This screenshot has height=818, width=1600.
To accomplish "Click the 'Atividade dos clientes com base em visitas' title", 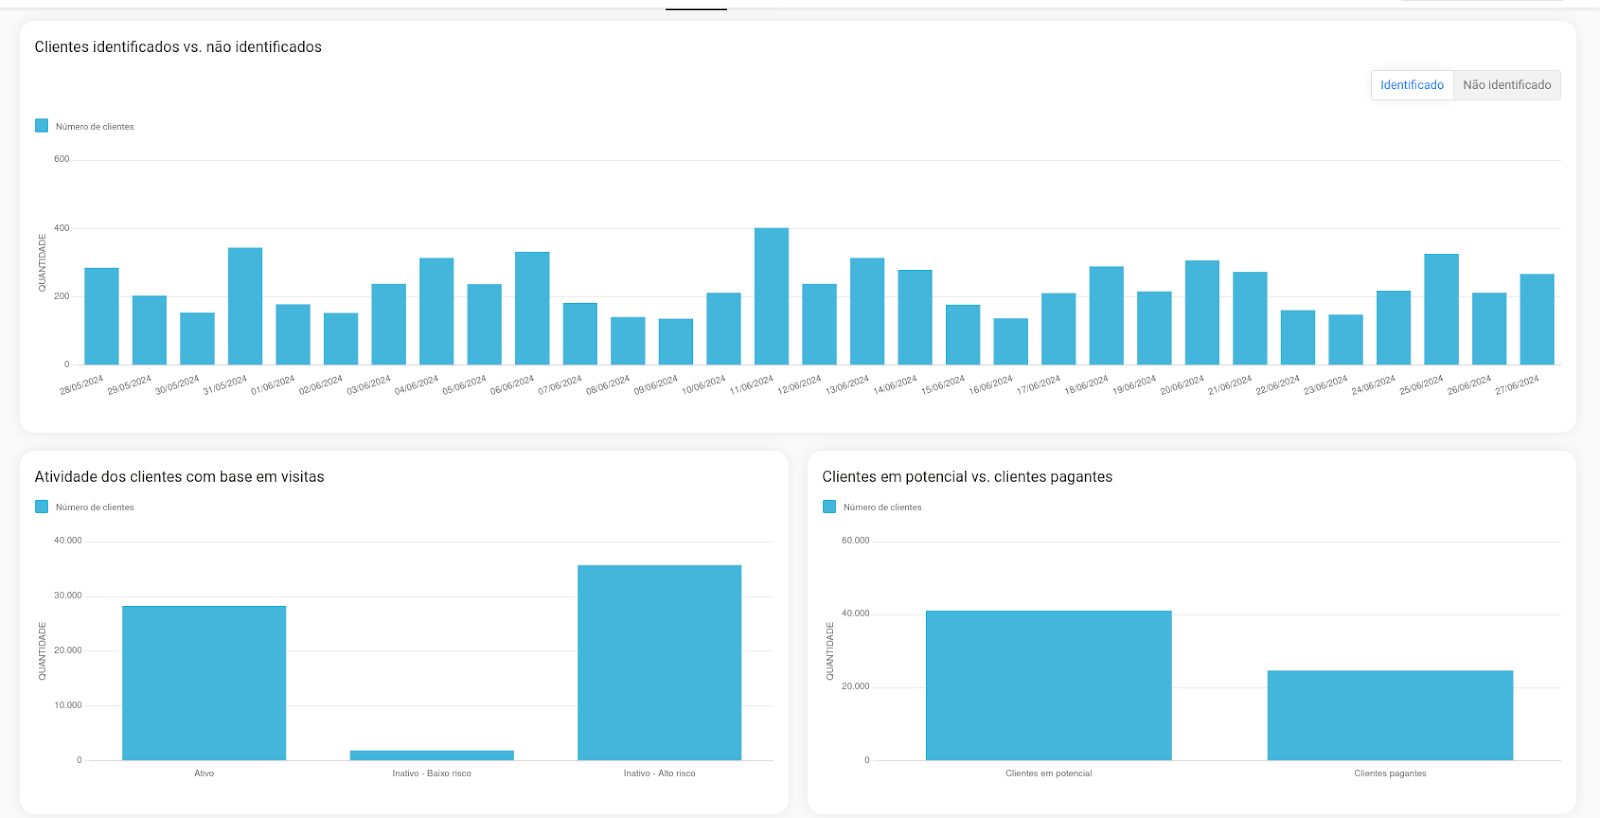I will [x=179, y=477].
